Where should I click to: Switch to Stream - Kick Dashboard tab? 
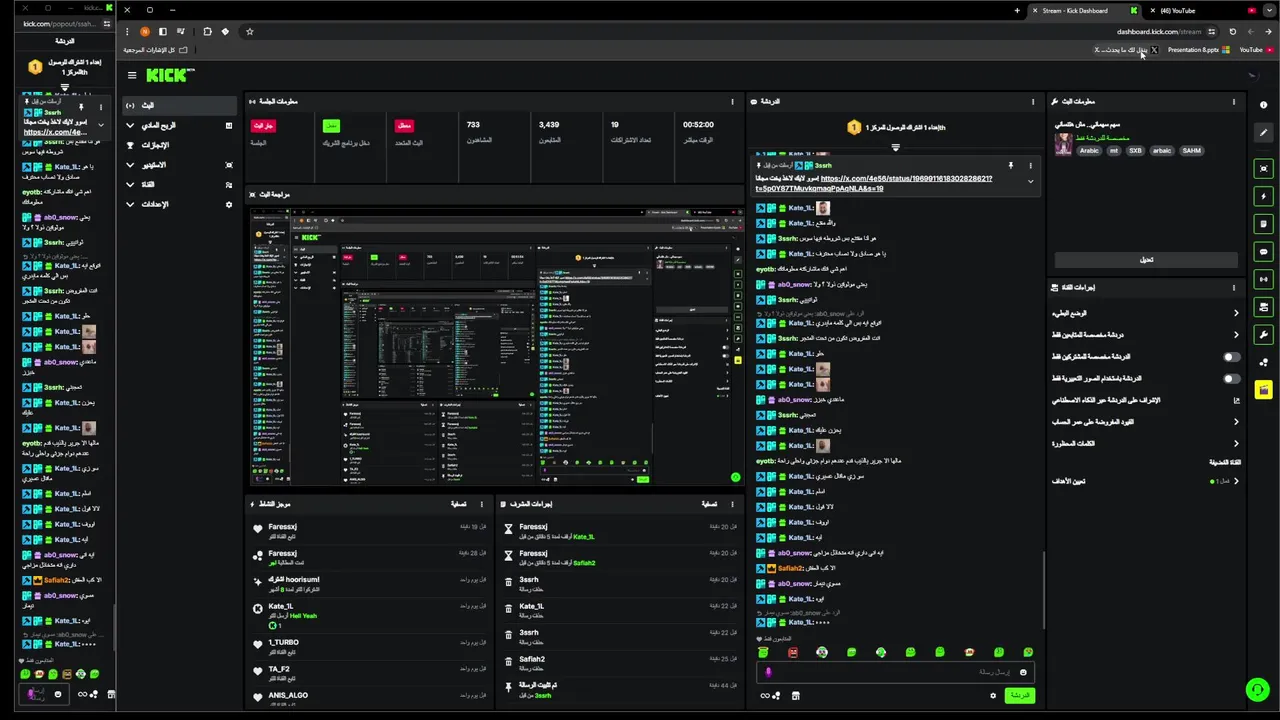tap(1085, 10)
